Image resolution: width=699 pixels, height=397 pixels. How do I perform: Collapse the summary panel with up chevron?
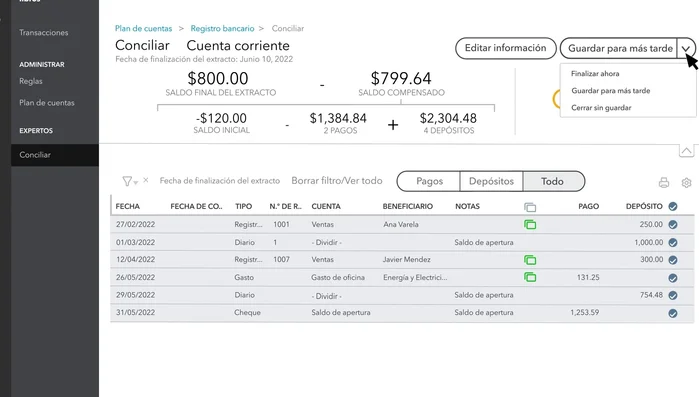click(x=687, y=151)
